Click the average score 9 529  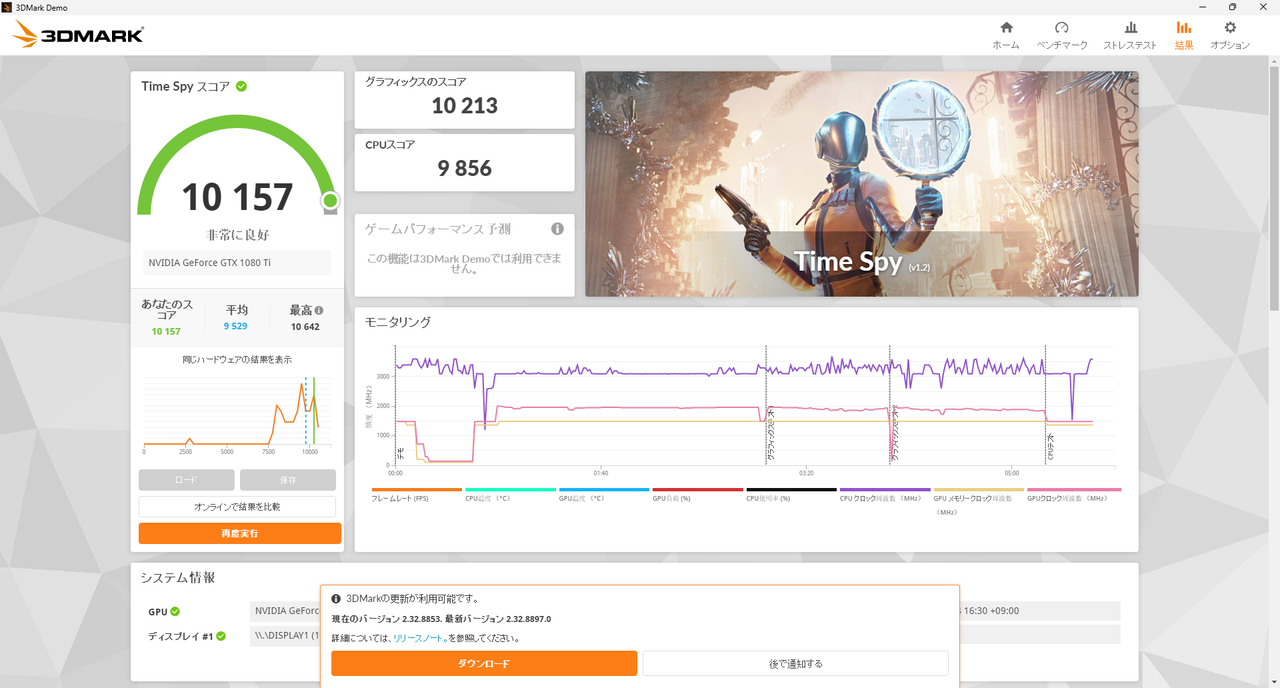[236, 327]
